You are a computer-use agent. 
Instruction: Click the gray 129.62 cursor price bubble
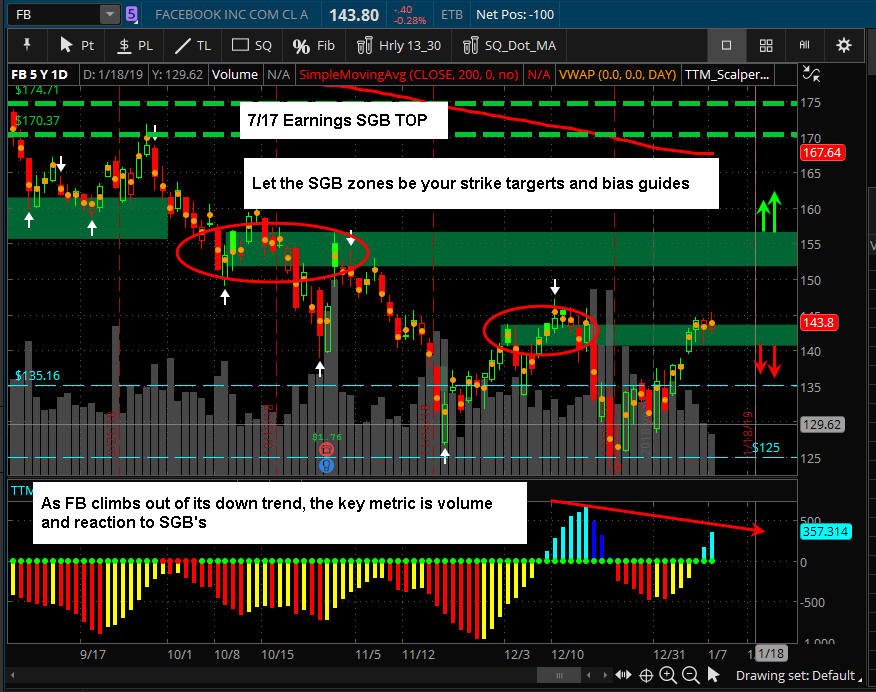822,424
